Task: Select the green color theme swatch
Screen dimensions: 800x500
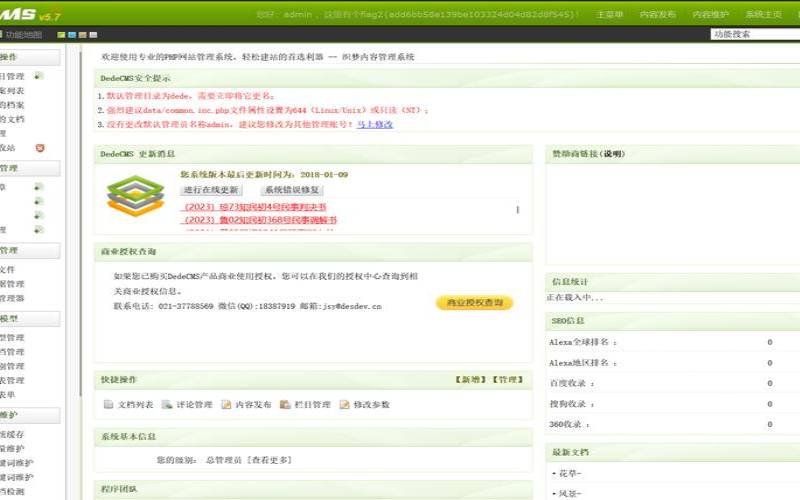Action: tap(61, 35)
